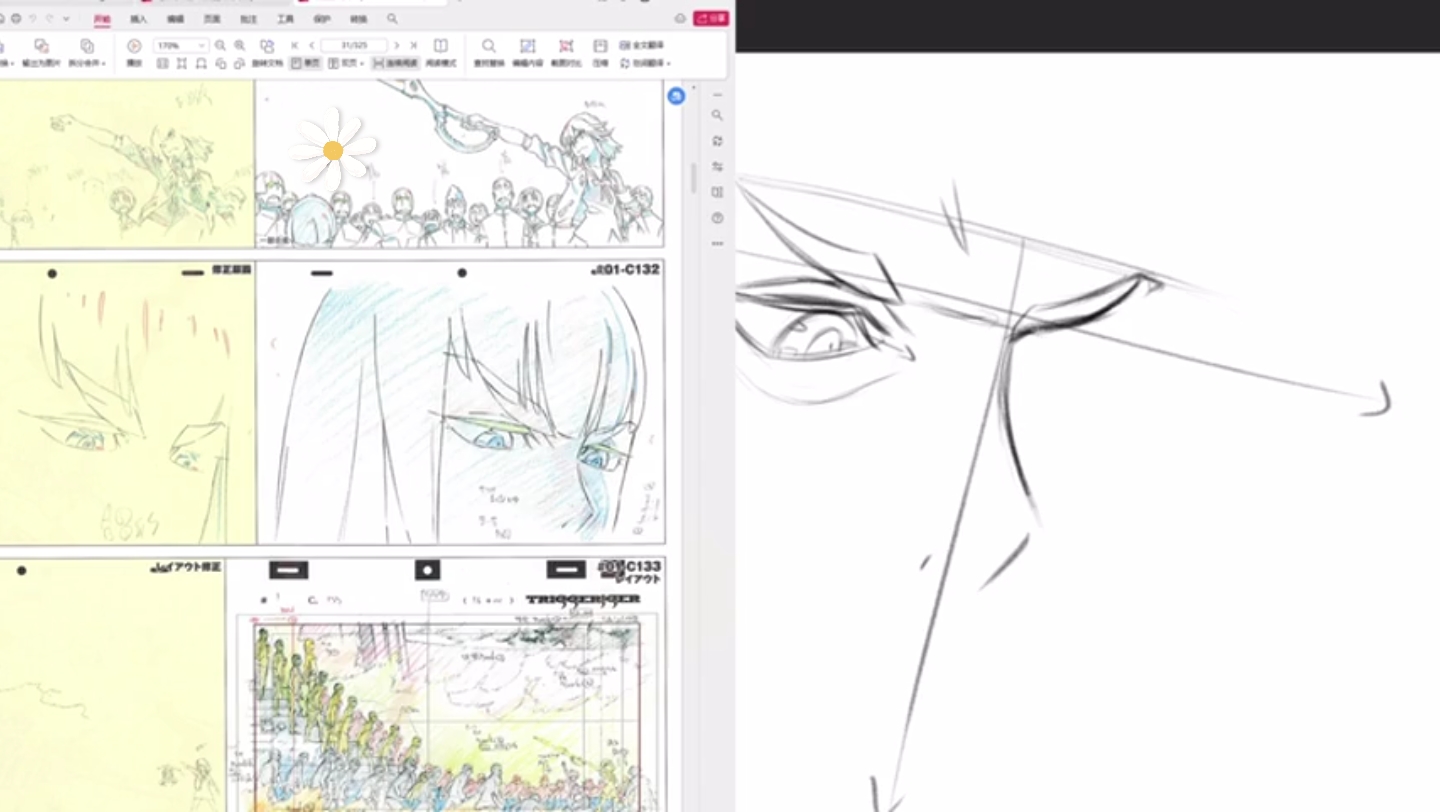Click 压缩 compress tool
The image size is (1440, 812).
click(x=600, y=53)
